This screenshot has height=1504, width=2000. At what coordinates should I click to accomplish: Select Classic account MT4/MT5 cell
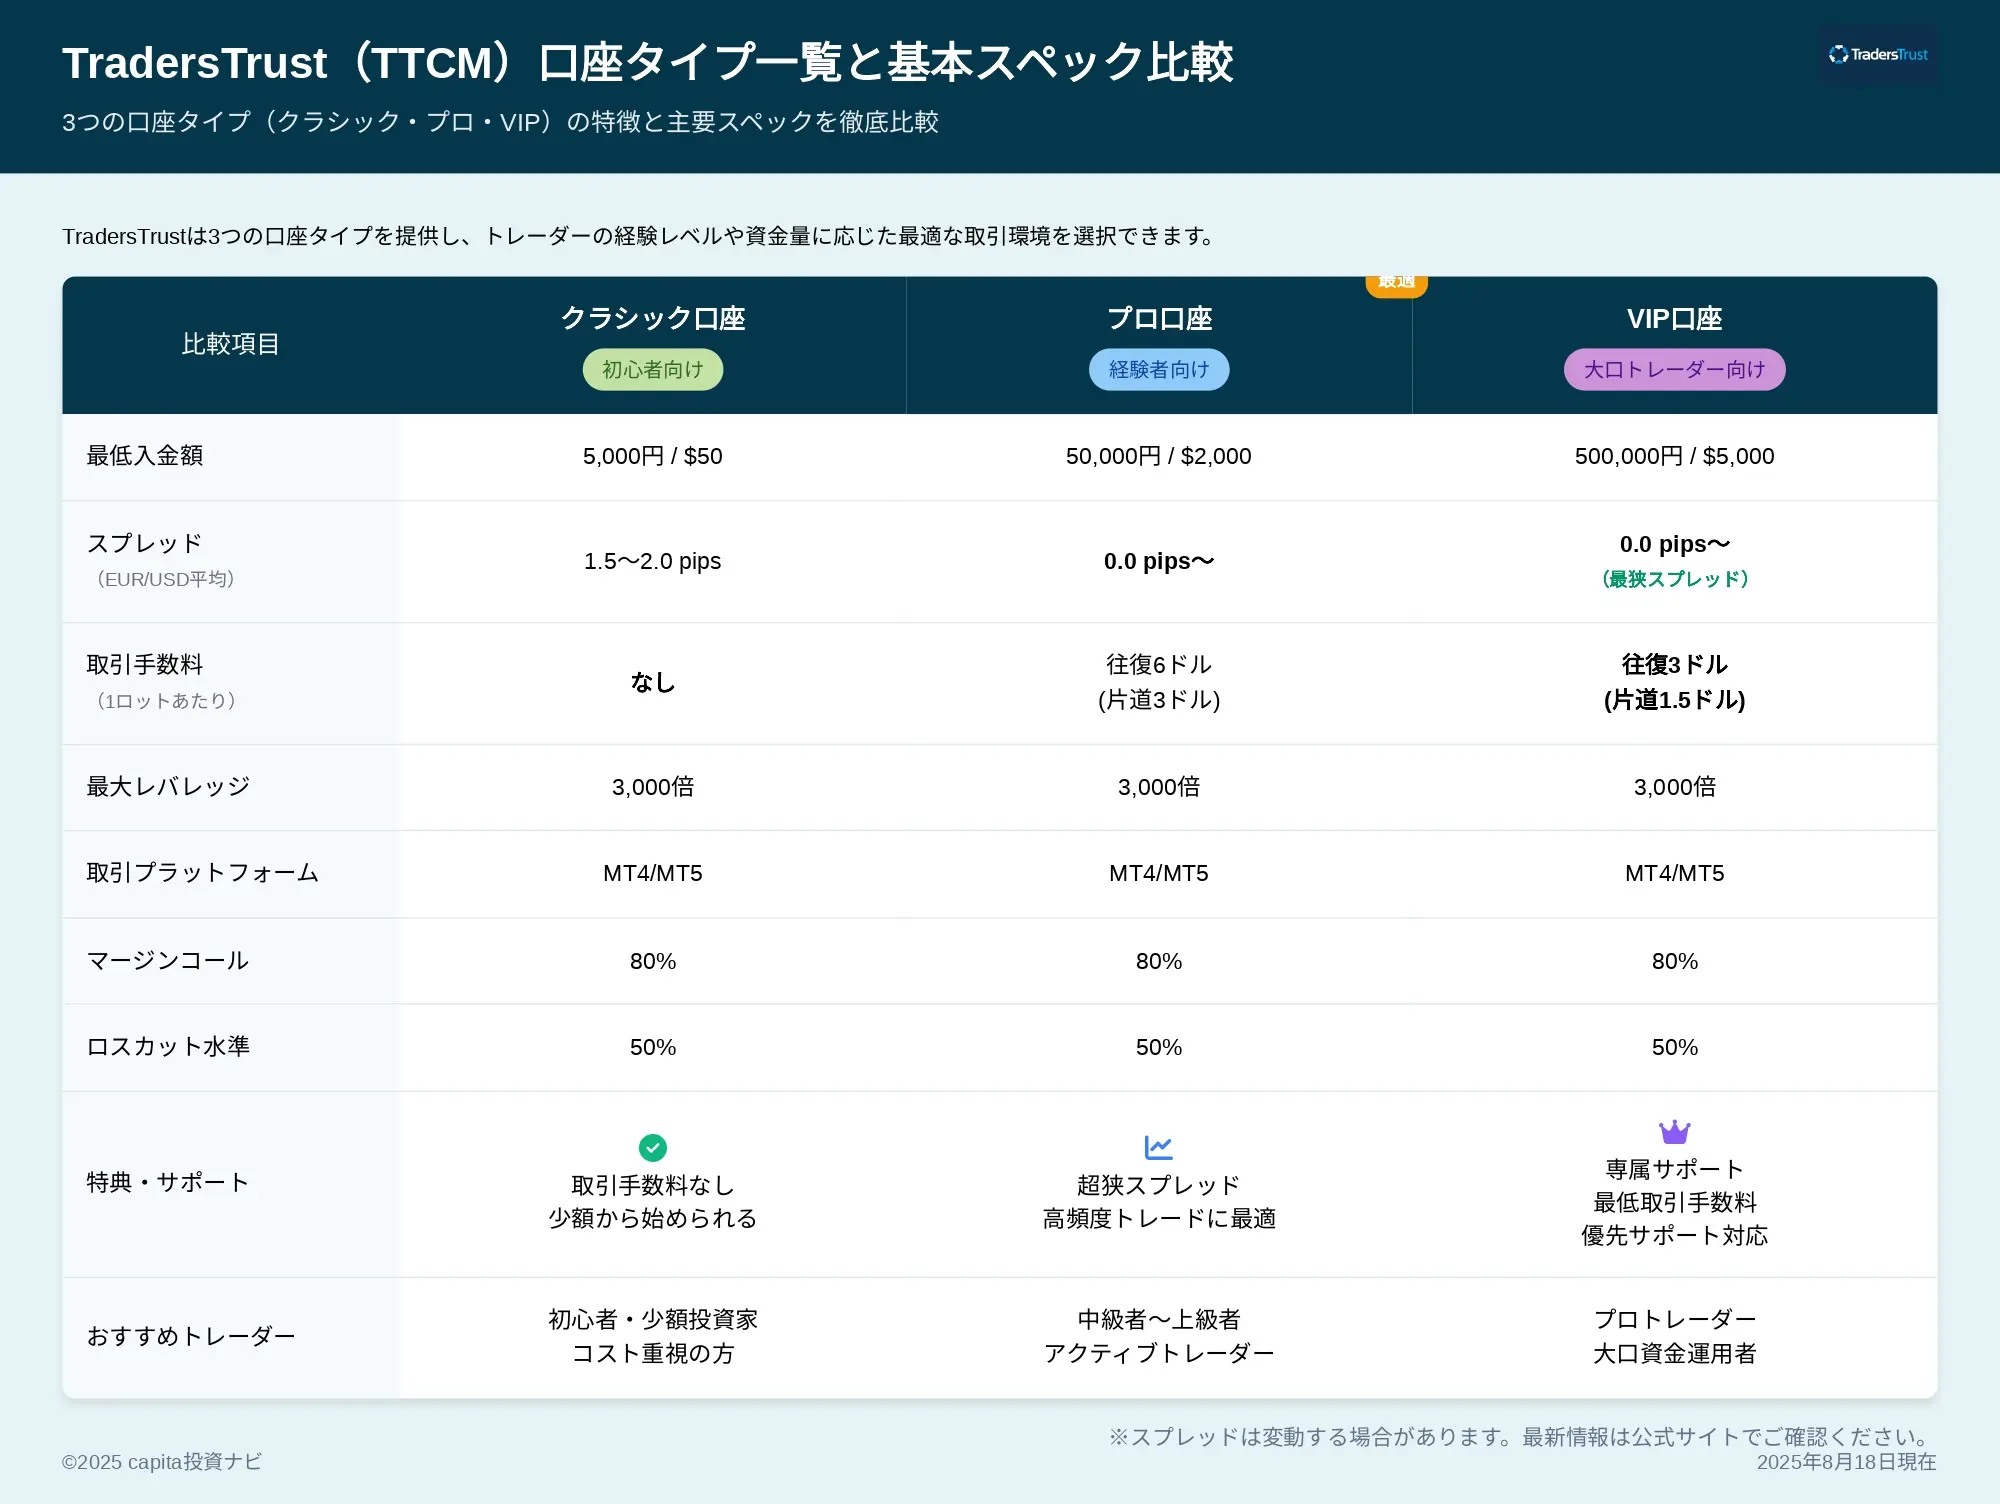(x=653, y=873)
